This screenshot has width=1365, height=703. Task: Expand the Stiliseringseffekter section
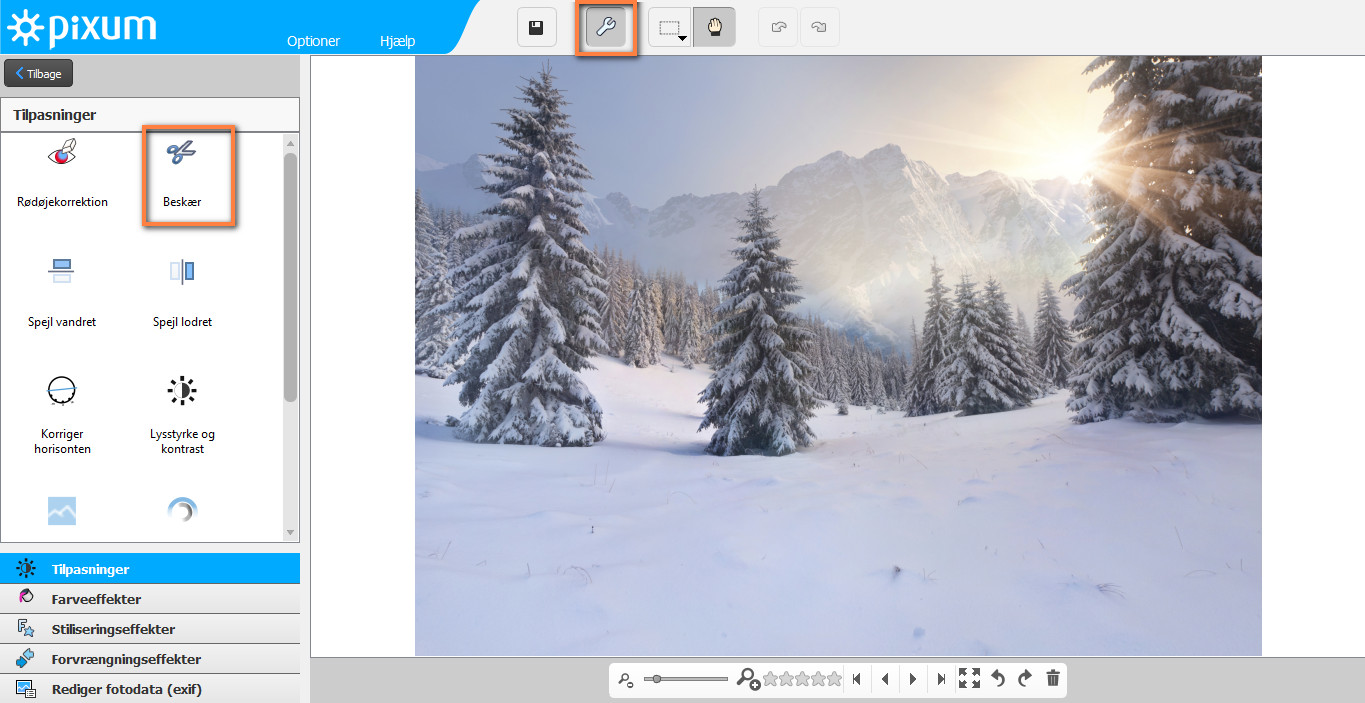(x=112, y=629)
